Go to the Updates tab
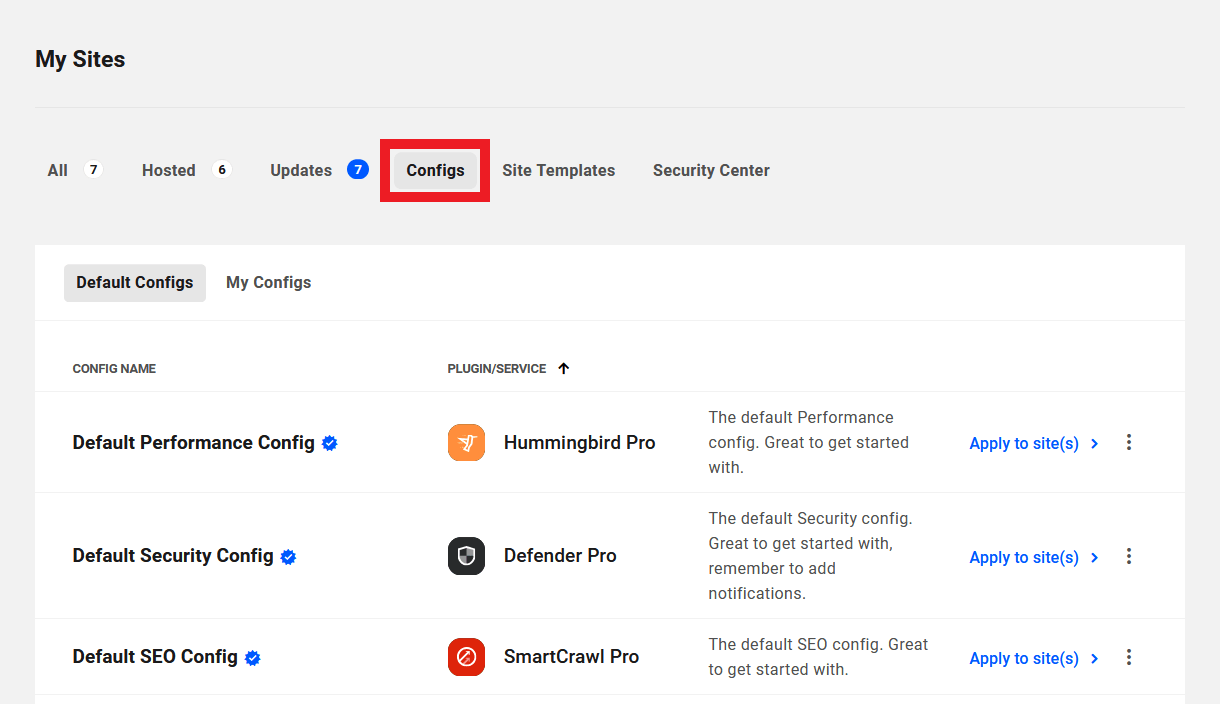Image resolution: width=1220 pixels, height=704 pixels. pos(301,170)
